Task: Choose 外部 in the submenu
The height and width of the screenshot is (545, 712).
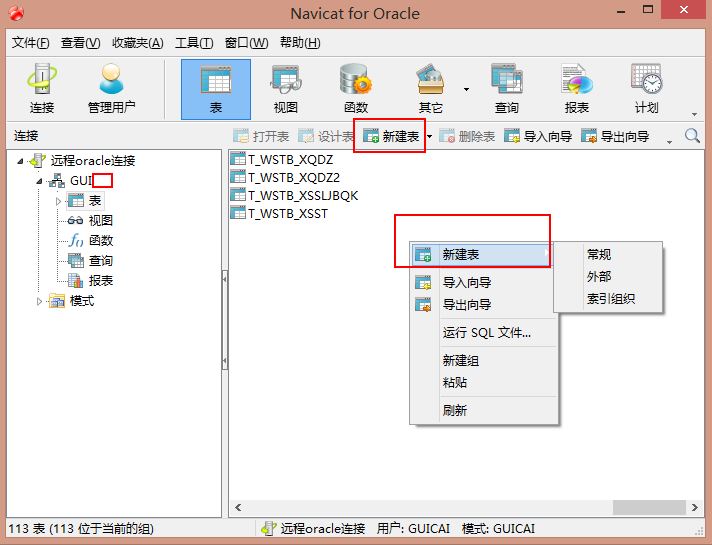Action: click(x=608, y=277)
